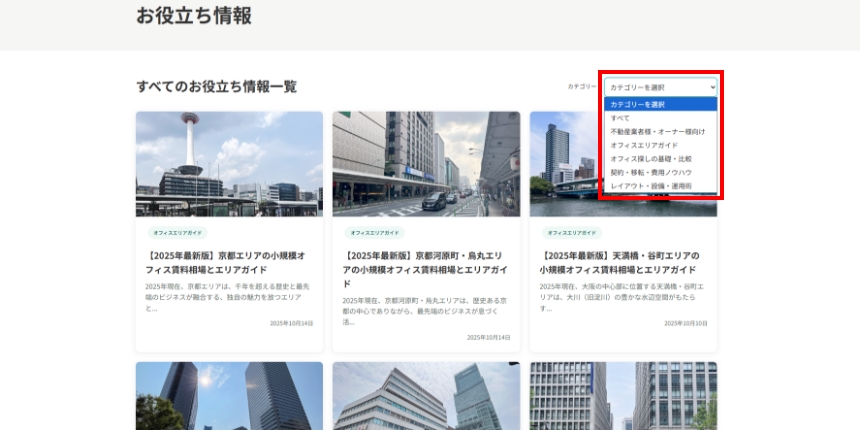This screenshot has height=431, width=860.
Task: Pick 'オフィスエリアガイド' in the dropdown list
Action: click(643, 145)
